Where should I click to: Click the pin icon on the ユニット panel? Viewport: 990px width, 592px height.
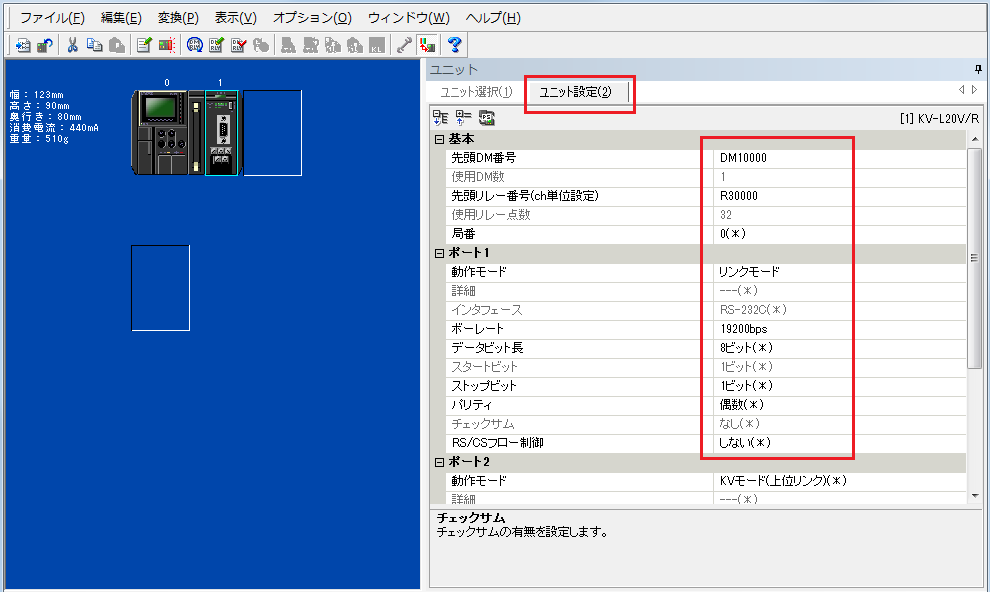(977, 69)
